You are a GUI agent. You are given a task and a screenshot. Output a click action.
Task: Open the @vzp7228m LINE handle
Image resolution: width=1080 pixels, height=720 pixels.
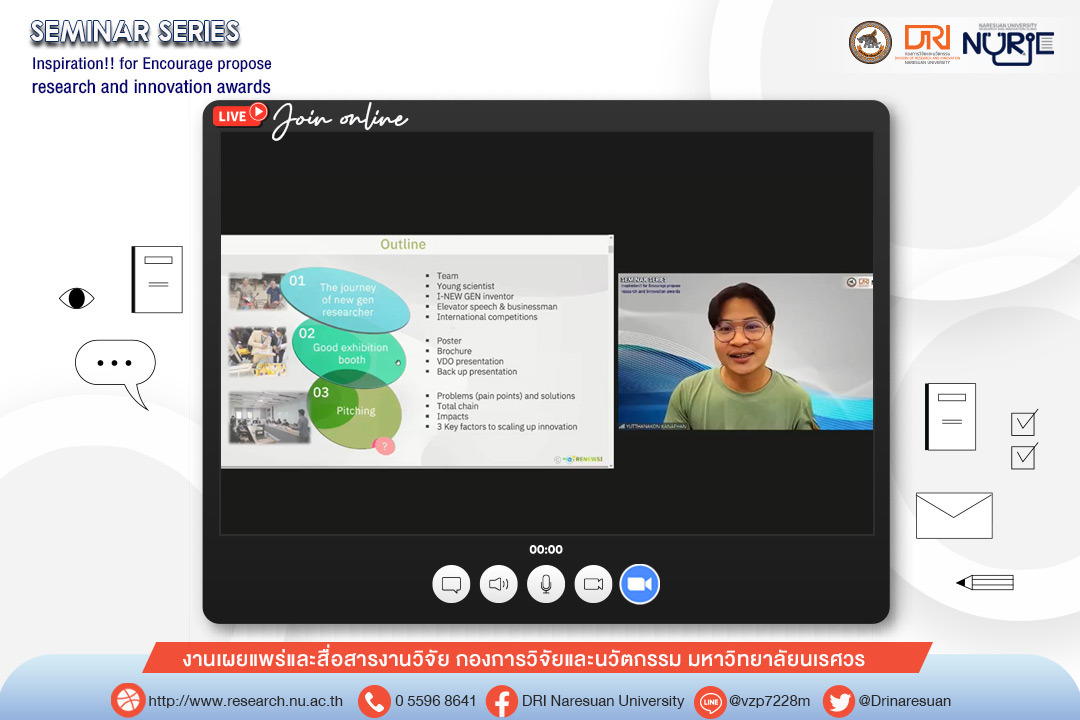[x=769, y=701]
